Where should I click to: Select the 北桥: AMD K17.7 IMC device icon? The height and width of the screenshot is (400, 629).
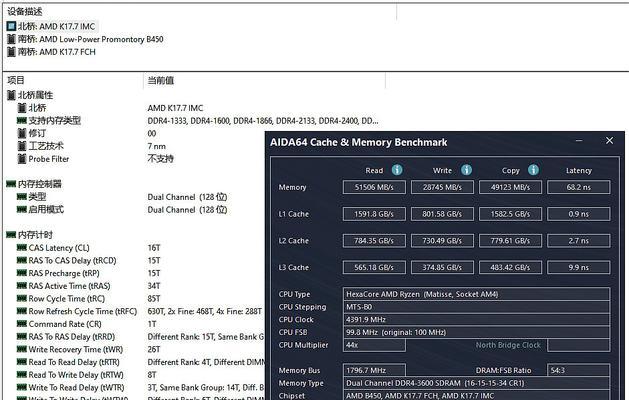(x=11, y=26)
